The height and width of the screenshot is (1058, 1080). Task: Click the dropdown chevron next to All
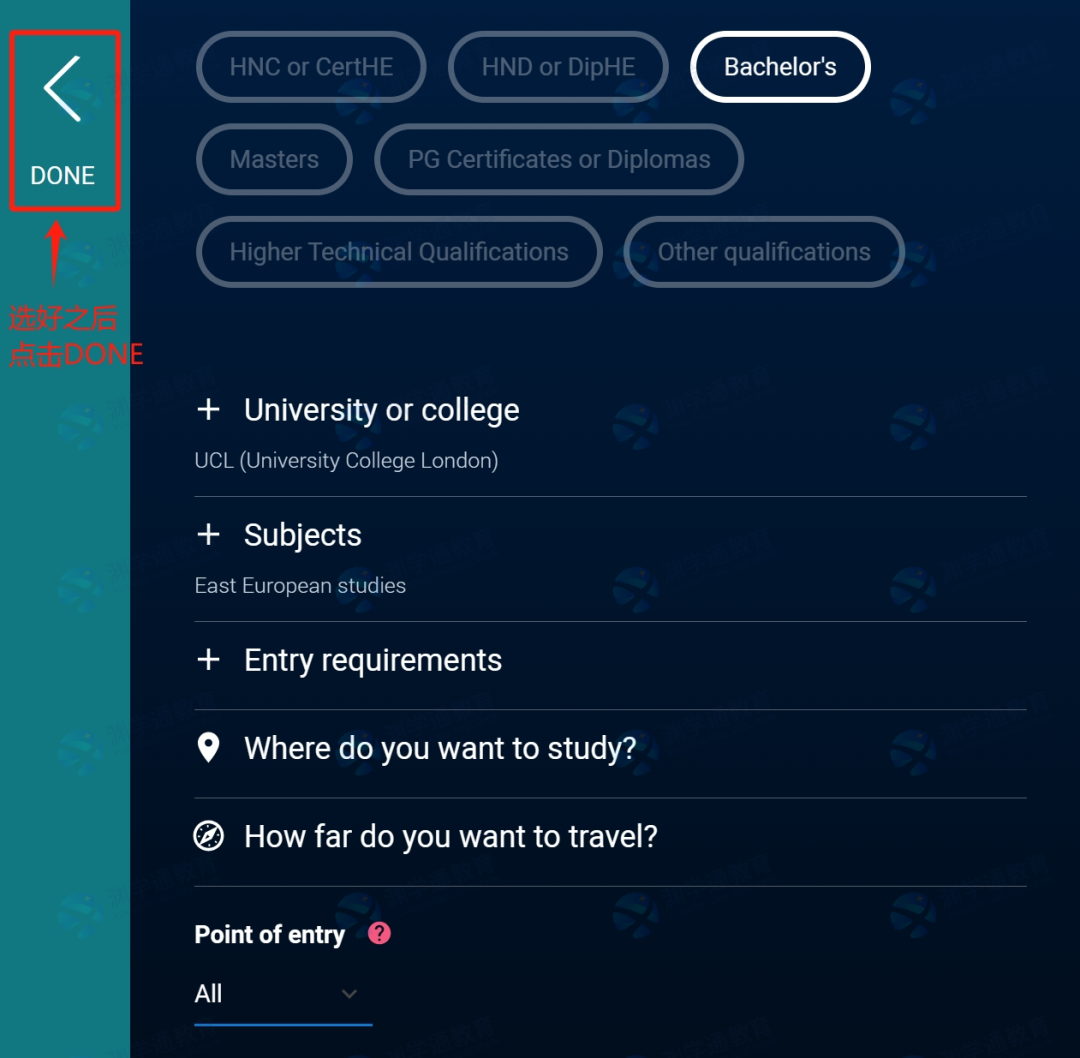[x=350, y=994]
